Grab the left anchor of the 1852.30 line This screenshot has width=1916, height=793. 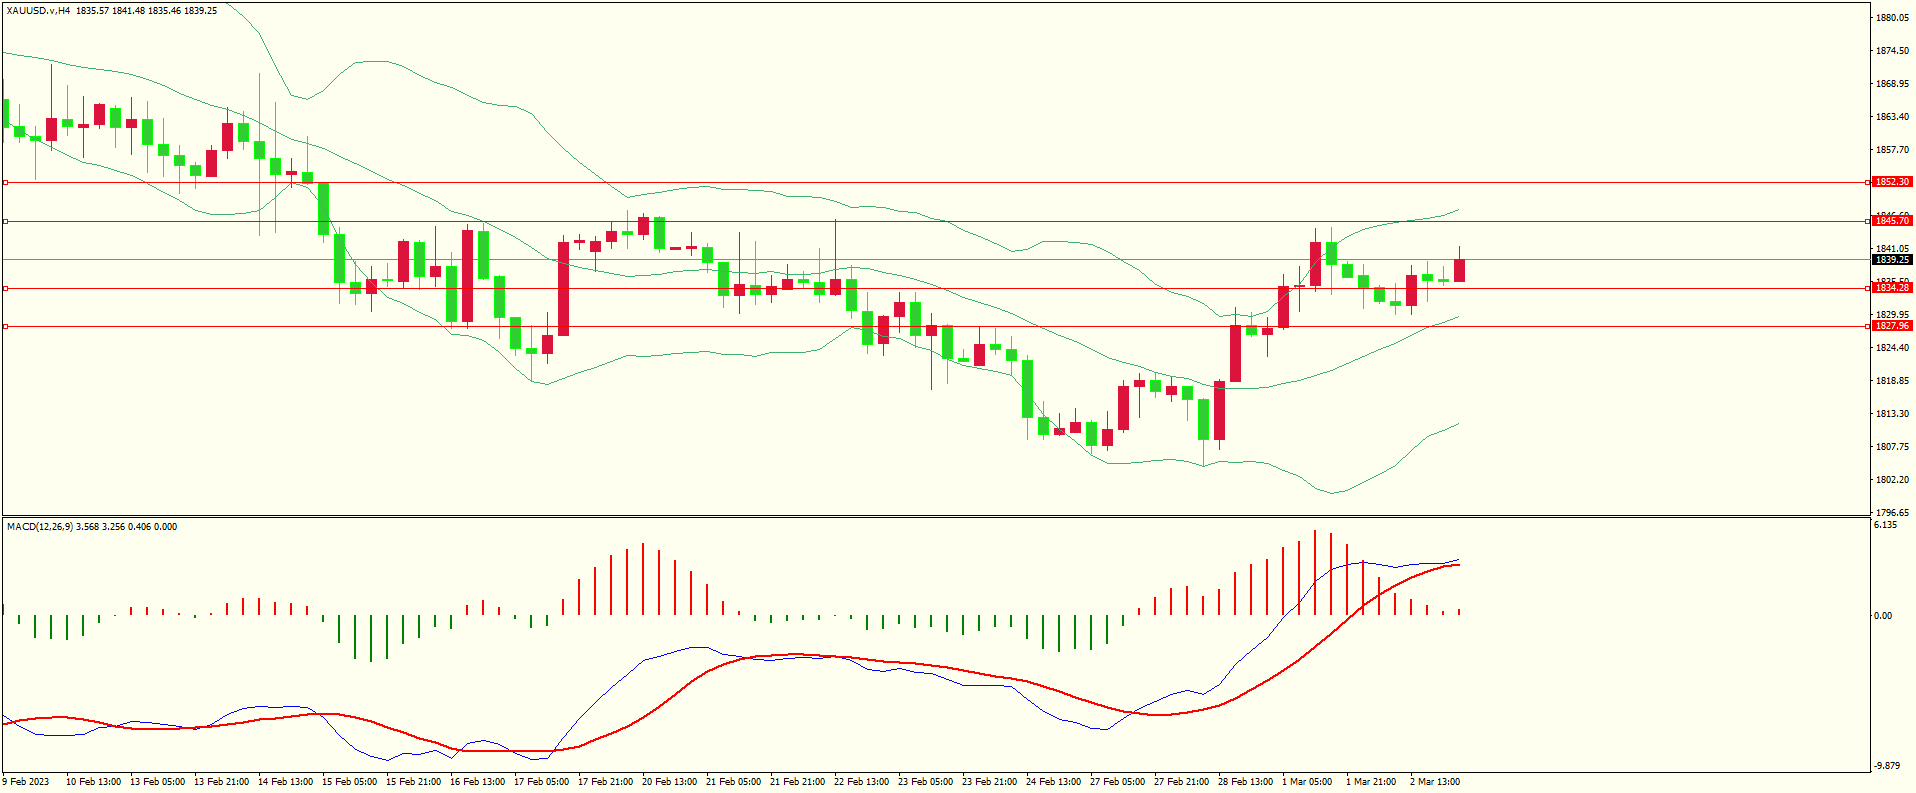tap(6, 182)
